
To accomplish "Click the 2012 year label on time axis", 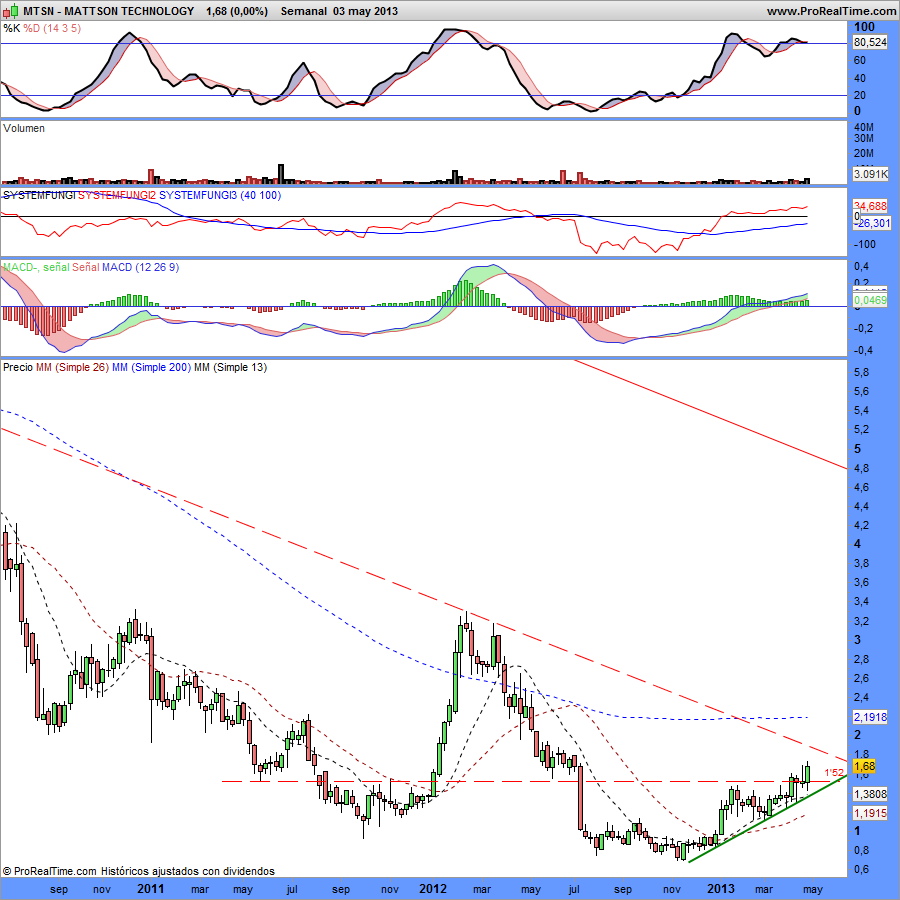I will click(x=433, y=889).
